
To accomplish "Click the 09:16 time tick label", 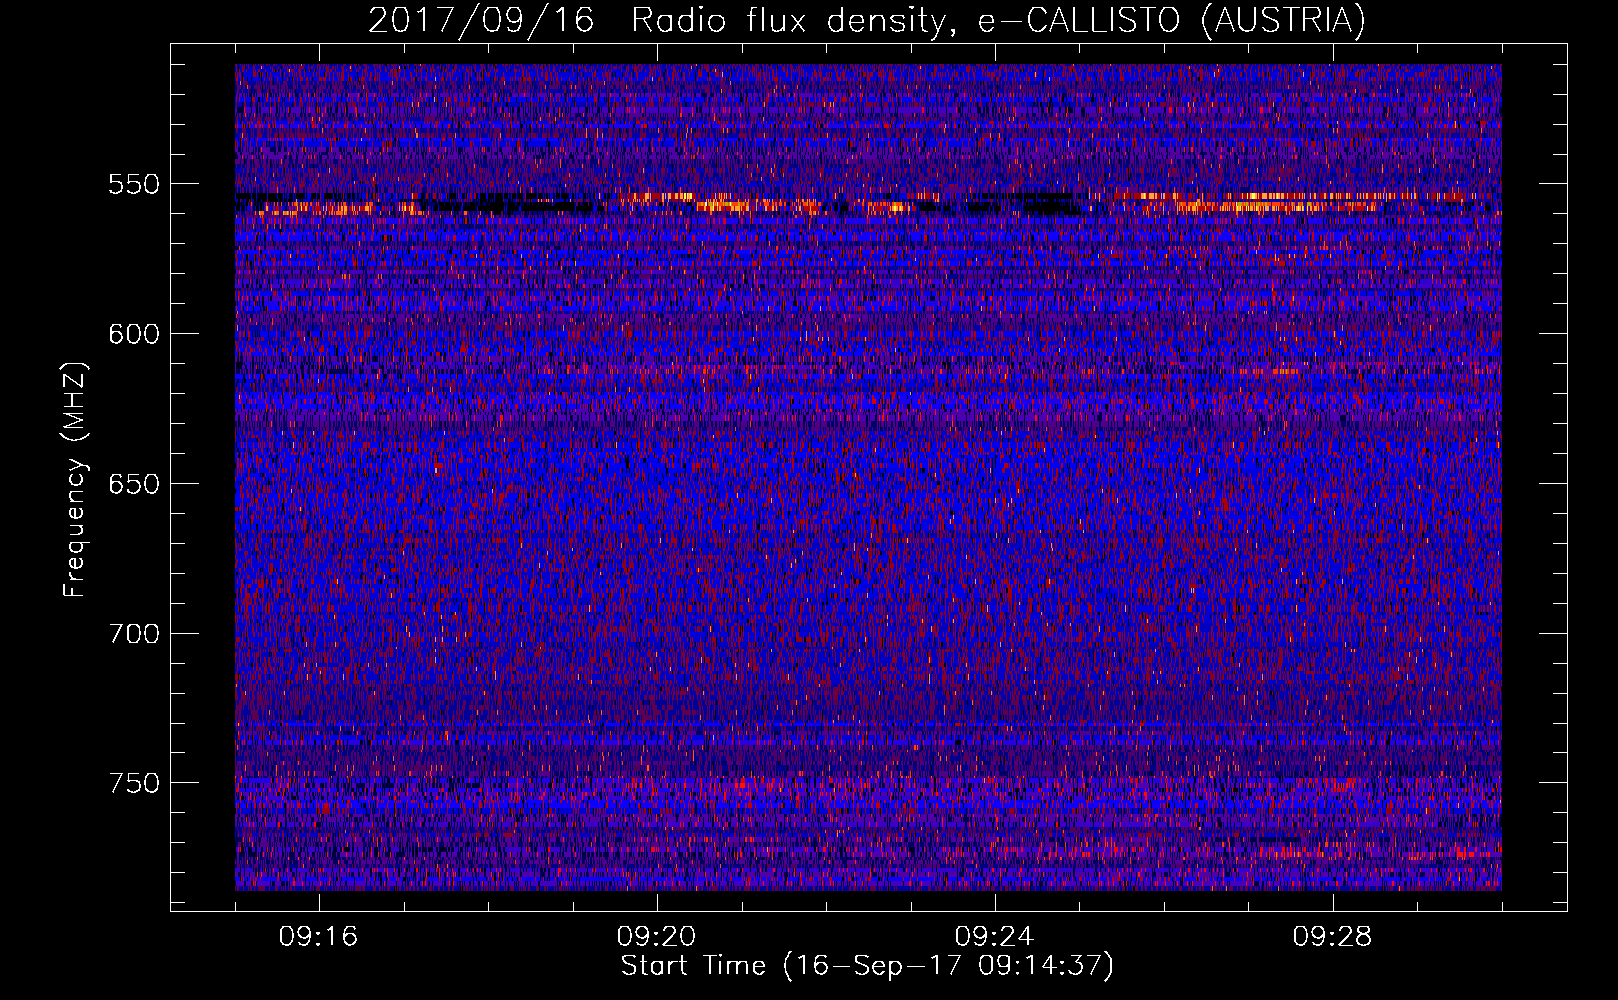I will point(318,937).
